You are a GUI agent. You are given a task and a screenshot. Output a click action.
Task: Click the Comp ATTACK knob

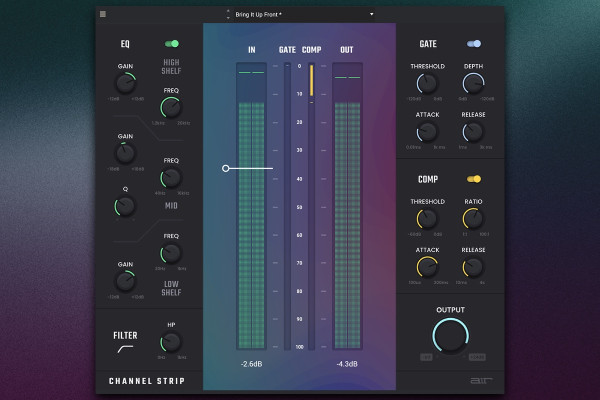coord(427,267)
